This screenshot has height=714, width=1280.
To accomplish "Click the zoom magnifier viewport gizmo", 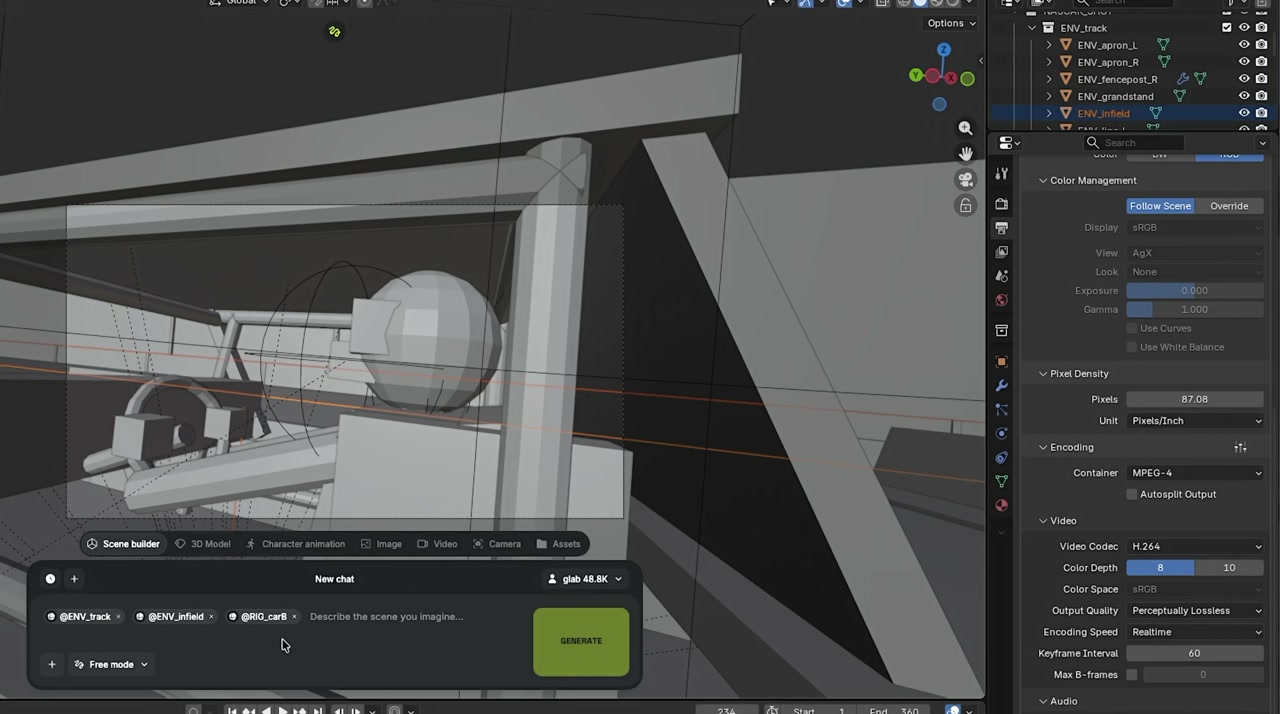I will [x=965, y=128].
